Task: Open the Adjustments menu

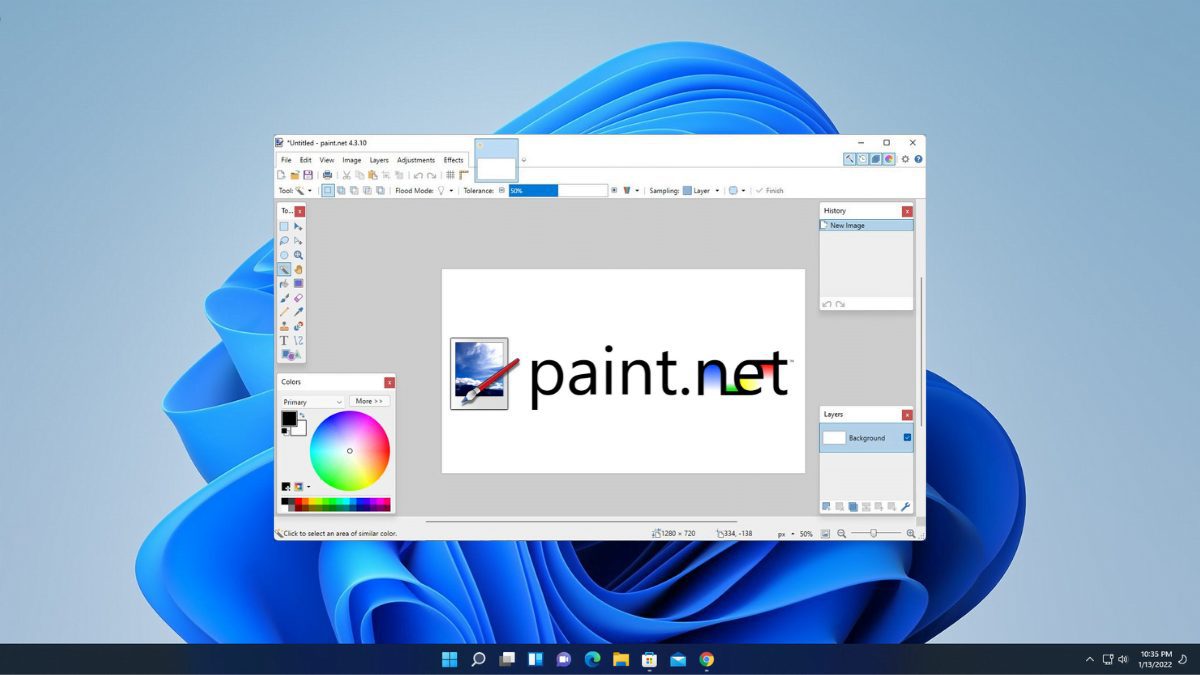Action: [x=416, y=160]
